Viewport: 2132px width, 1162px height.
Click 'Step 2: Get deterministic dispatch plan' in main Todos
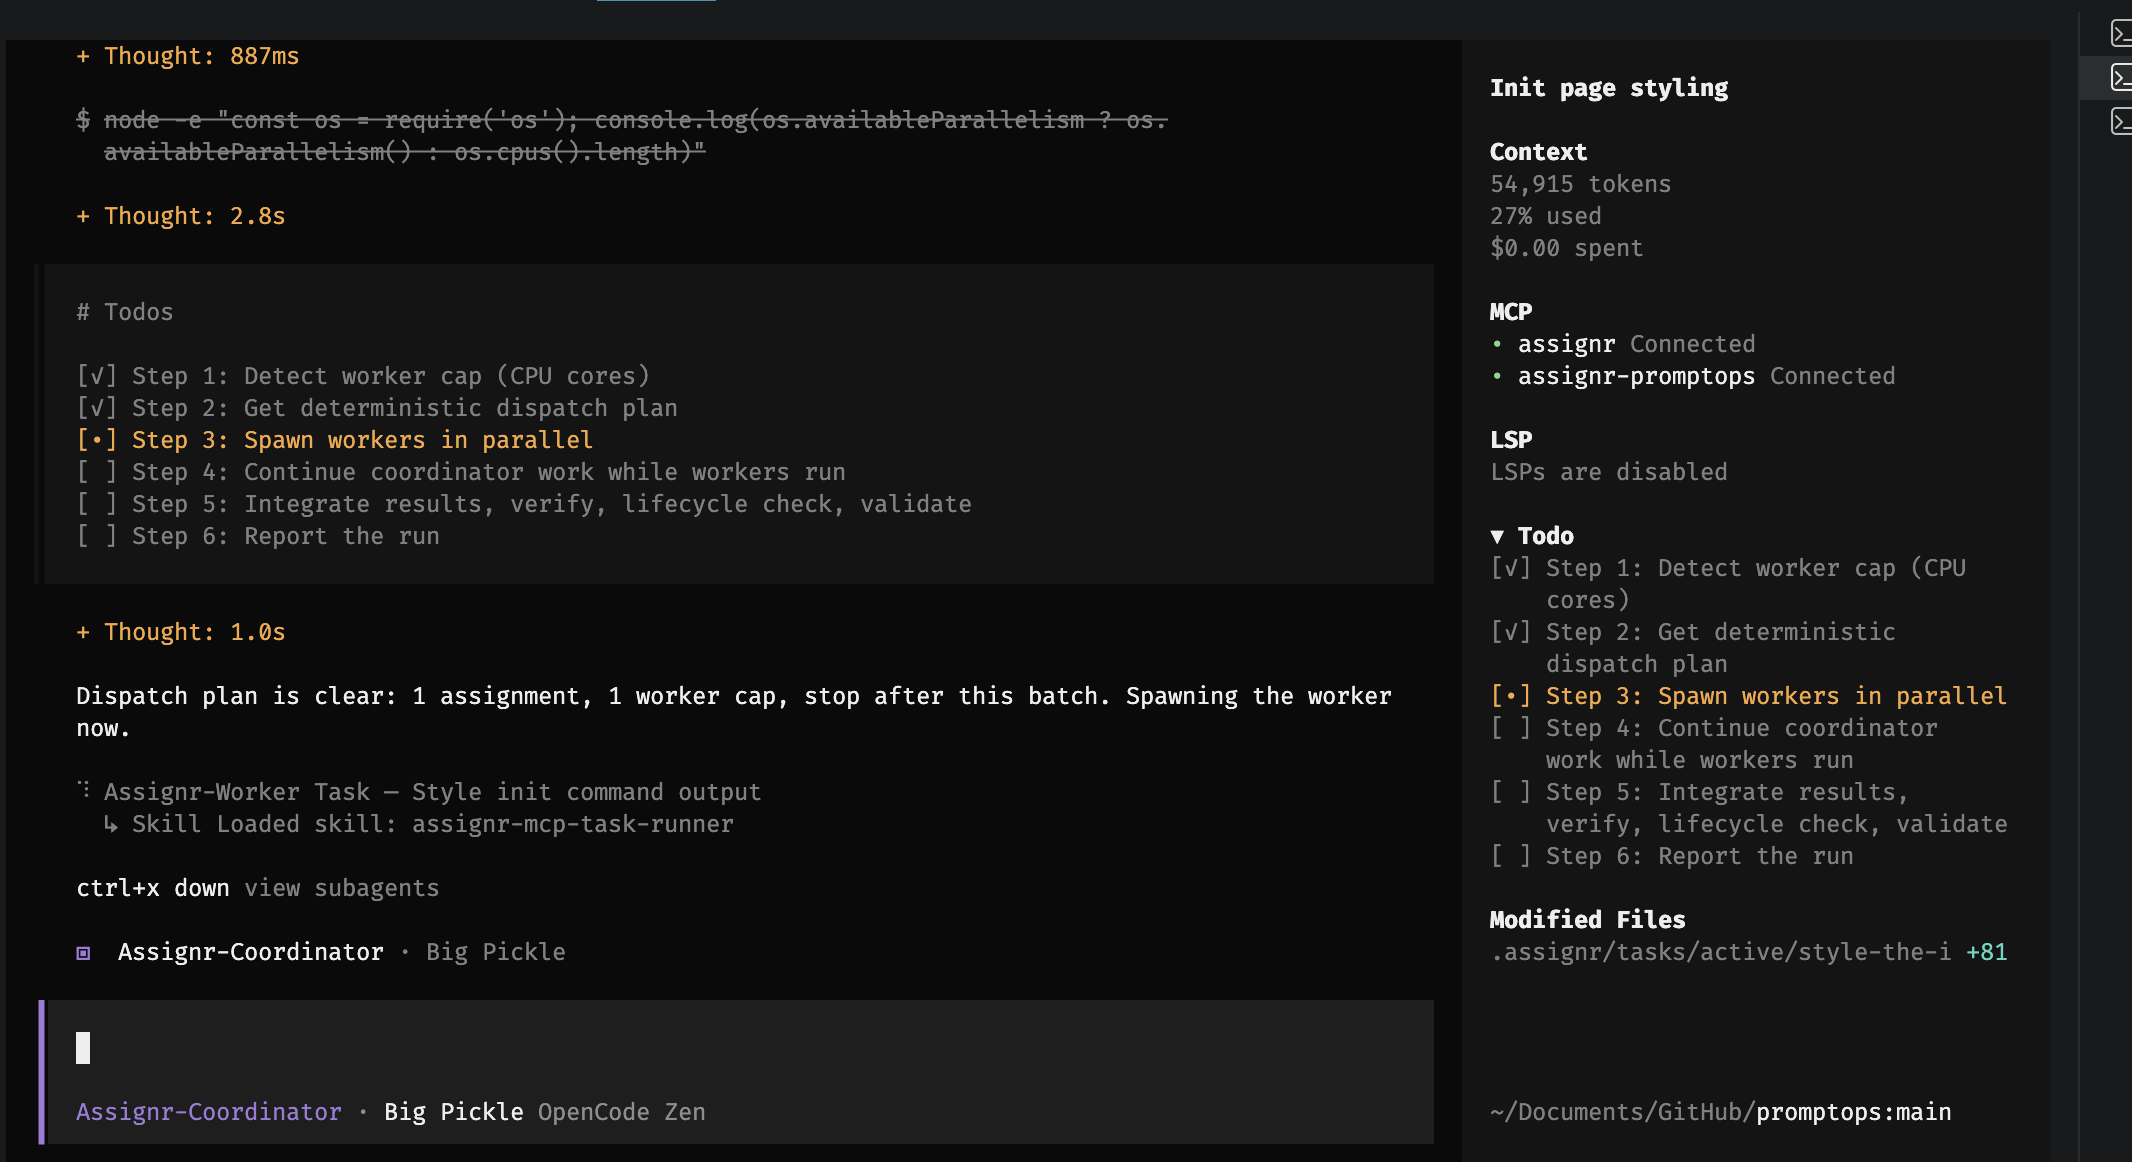tap(405, 408)
